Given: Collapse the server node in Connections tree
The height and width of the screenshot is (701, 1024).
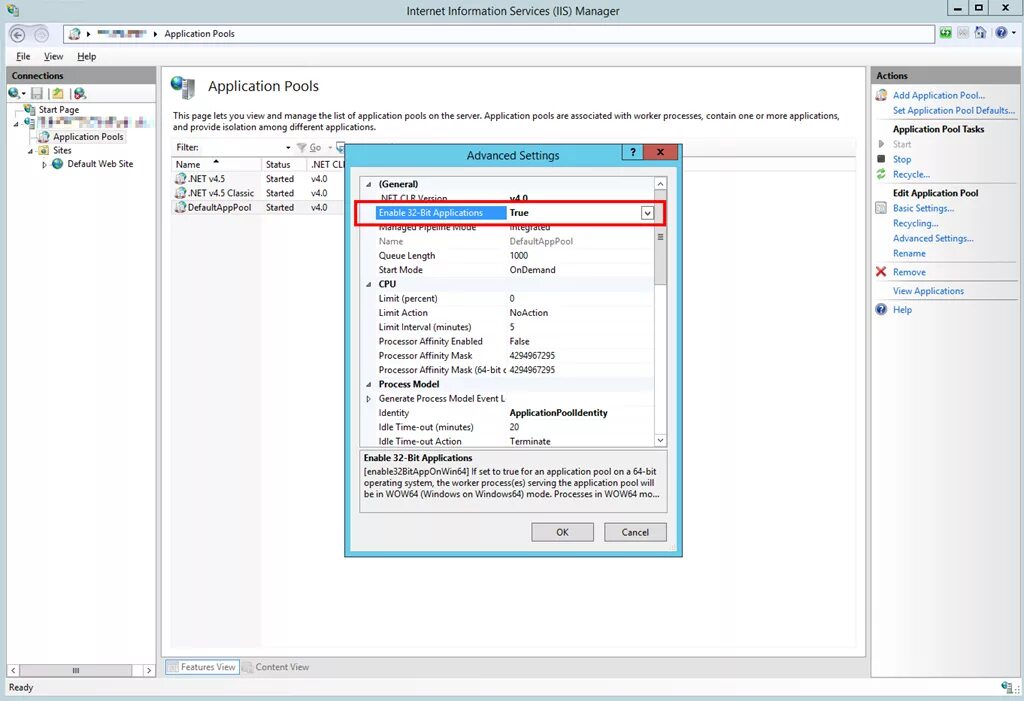Looking at the screenshot, I should [x=16, y=123].
